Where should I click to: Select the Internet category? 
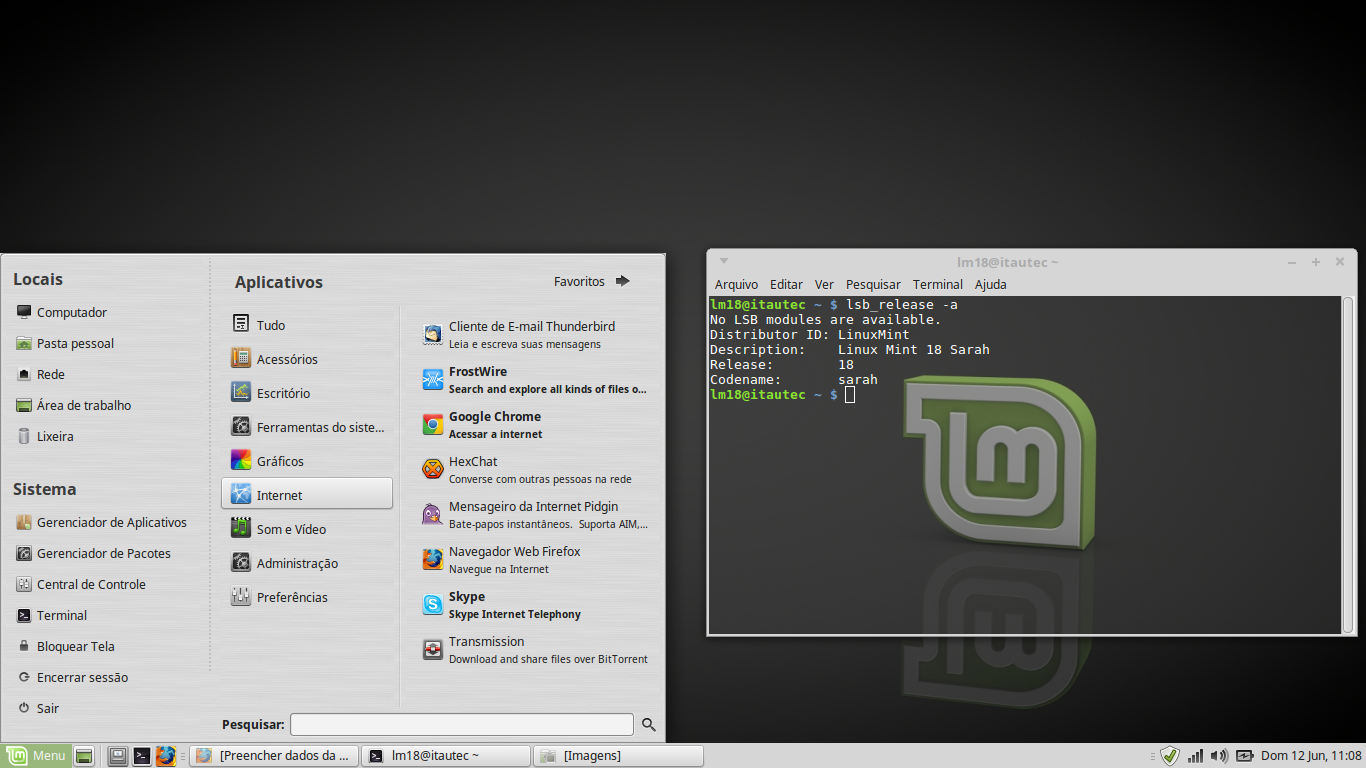(x=306, y=495)
